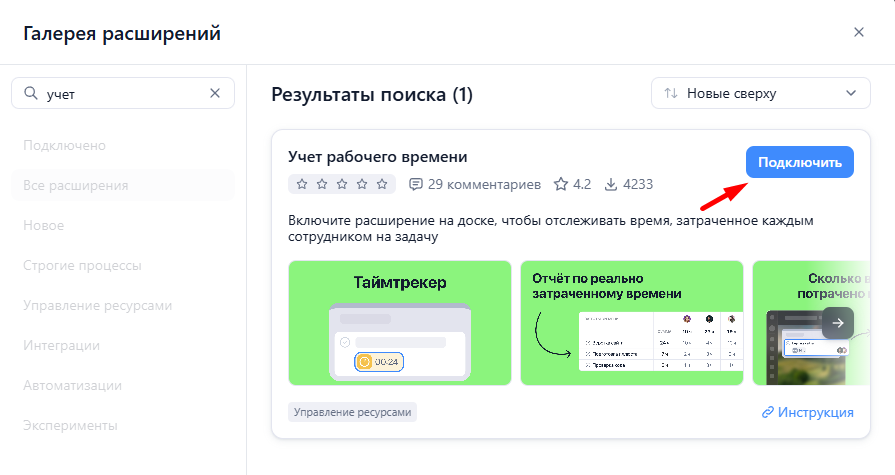Click the 4233 downloads icon

[x=609, y=185]
